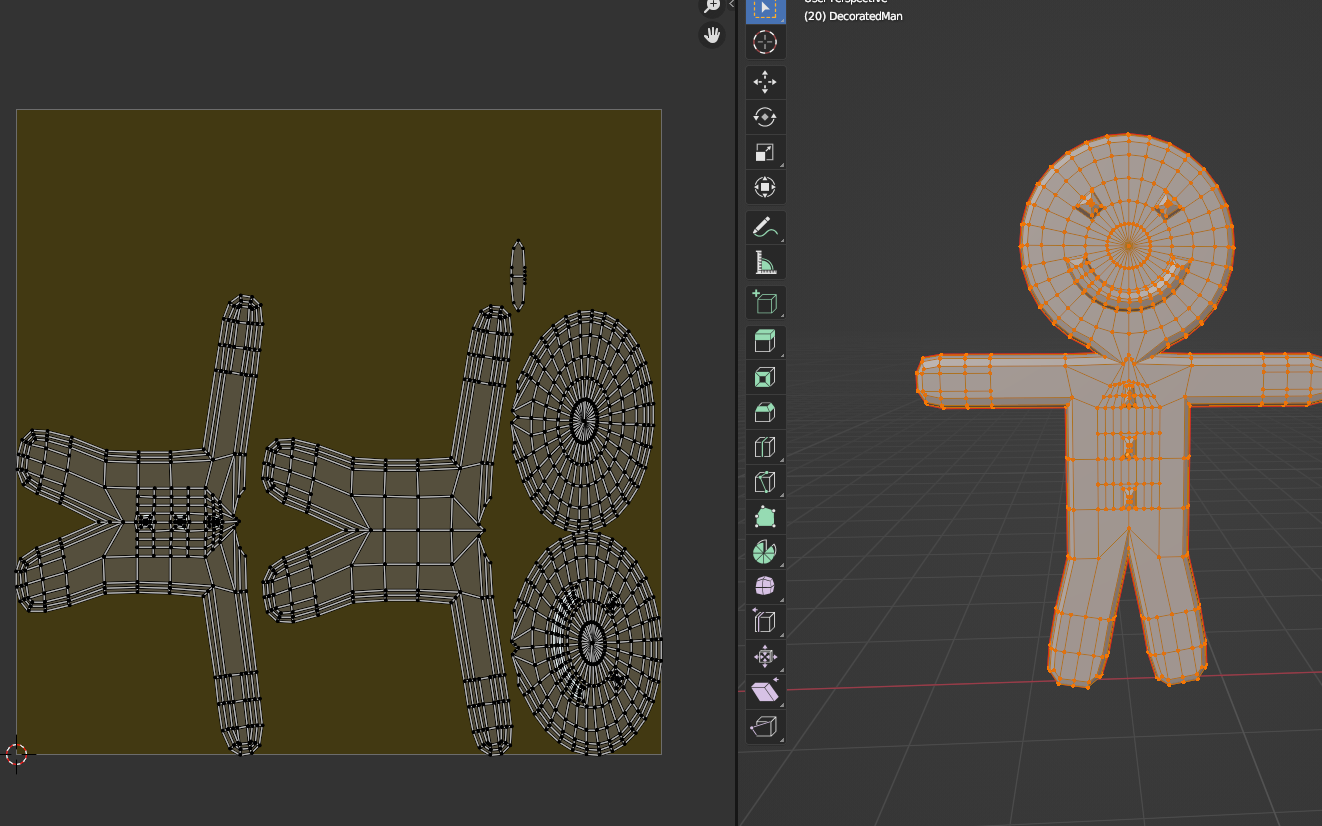The height and width of the screenshot is (826, 1322).
Task: Pick the Poly Build tool
Action: click(x=765, y=517)
